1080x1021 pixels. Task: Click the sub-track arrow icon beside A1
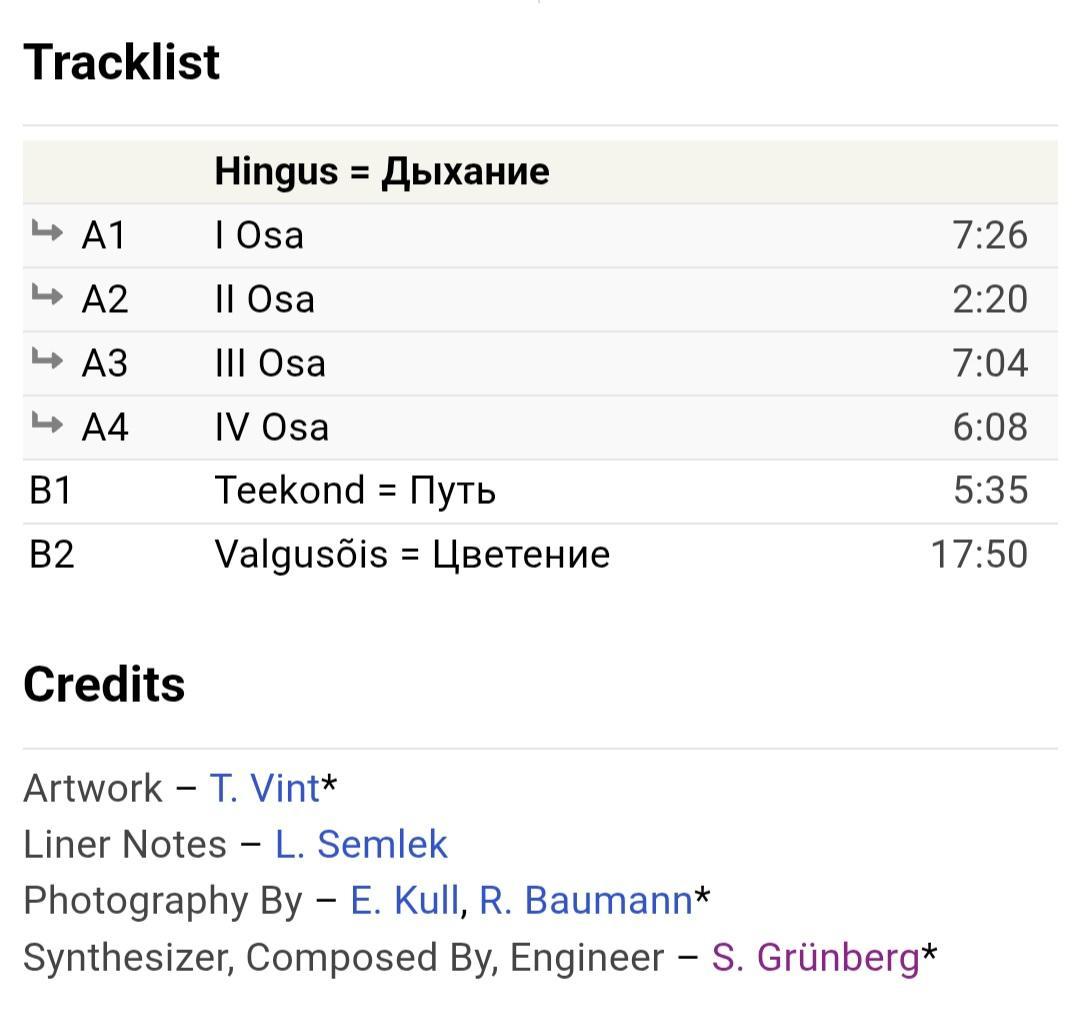pyautogui.click(x=47, y=233)
